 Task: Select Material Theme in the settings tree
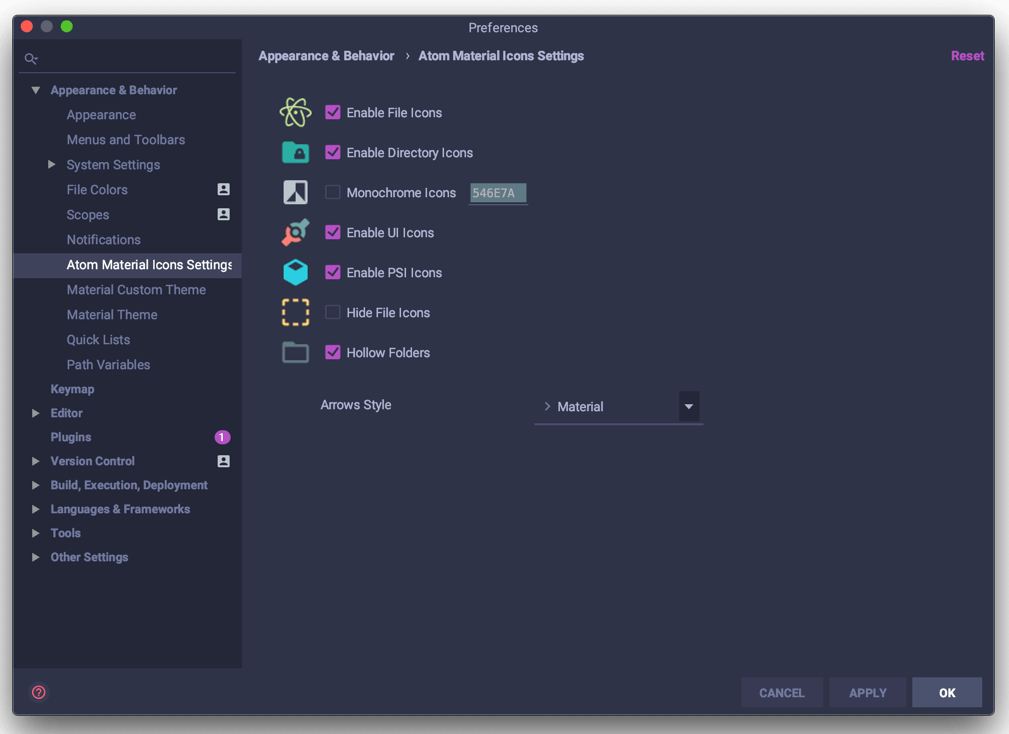pyautogui.click(x=112, y=315)
